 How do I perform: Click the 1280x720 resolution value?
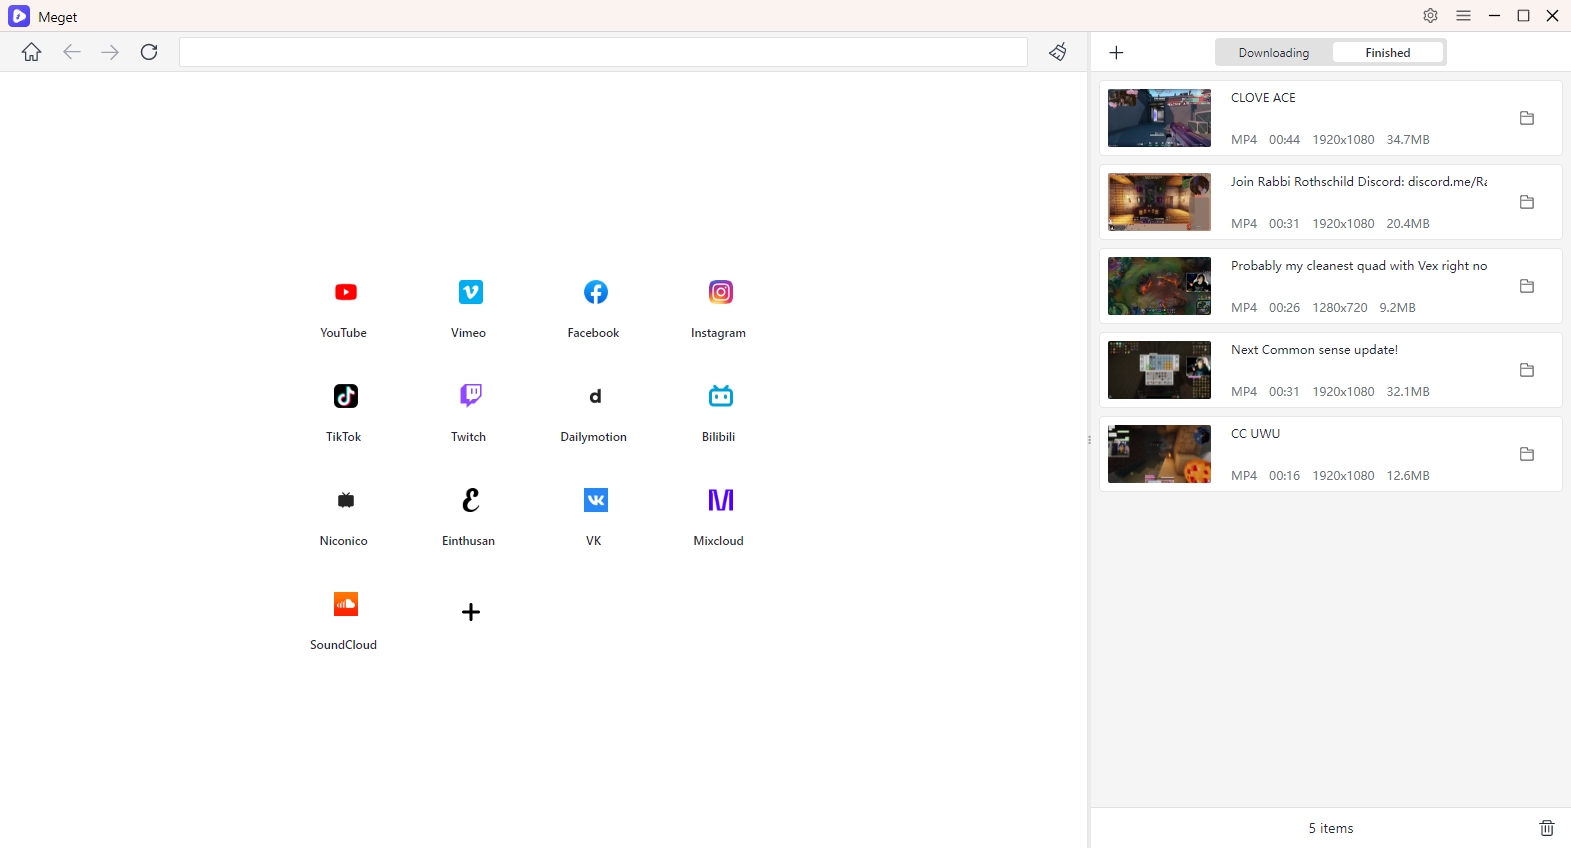(1340, 308)
